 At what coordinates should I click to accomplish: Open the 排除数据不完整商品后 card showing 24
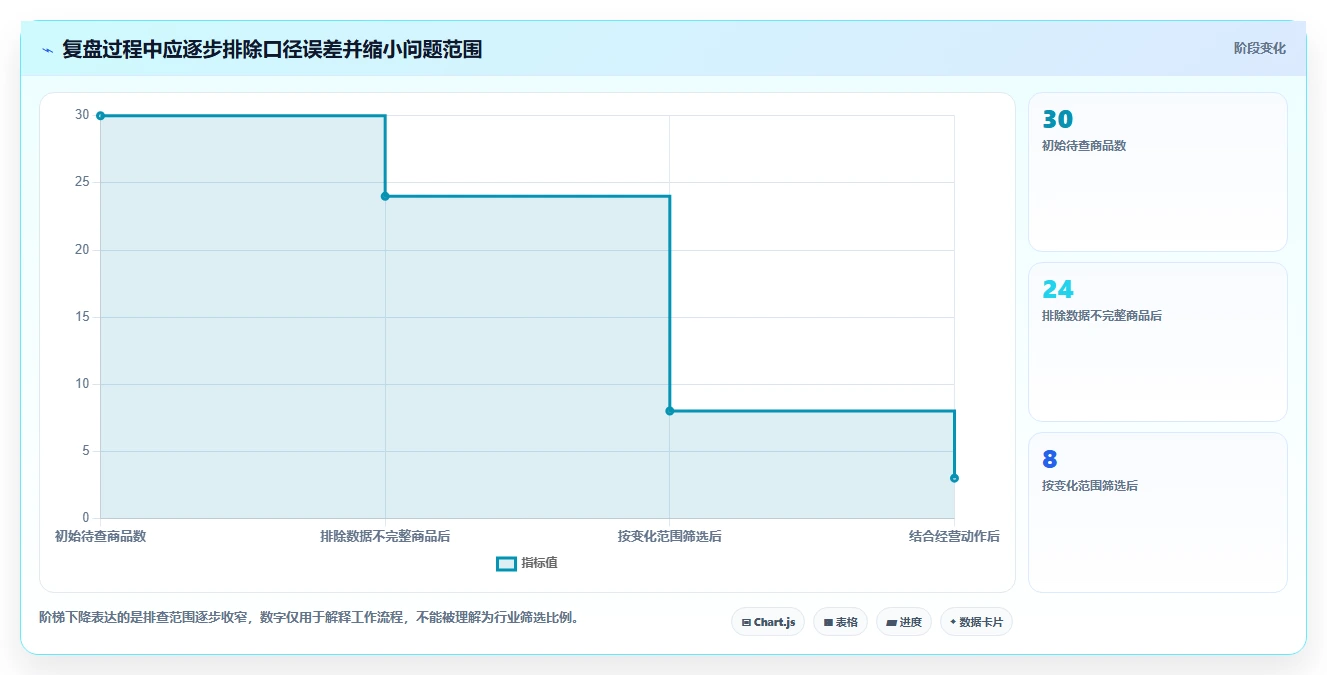coord(1157,342)
